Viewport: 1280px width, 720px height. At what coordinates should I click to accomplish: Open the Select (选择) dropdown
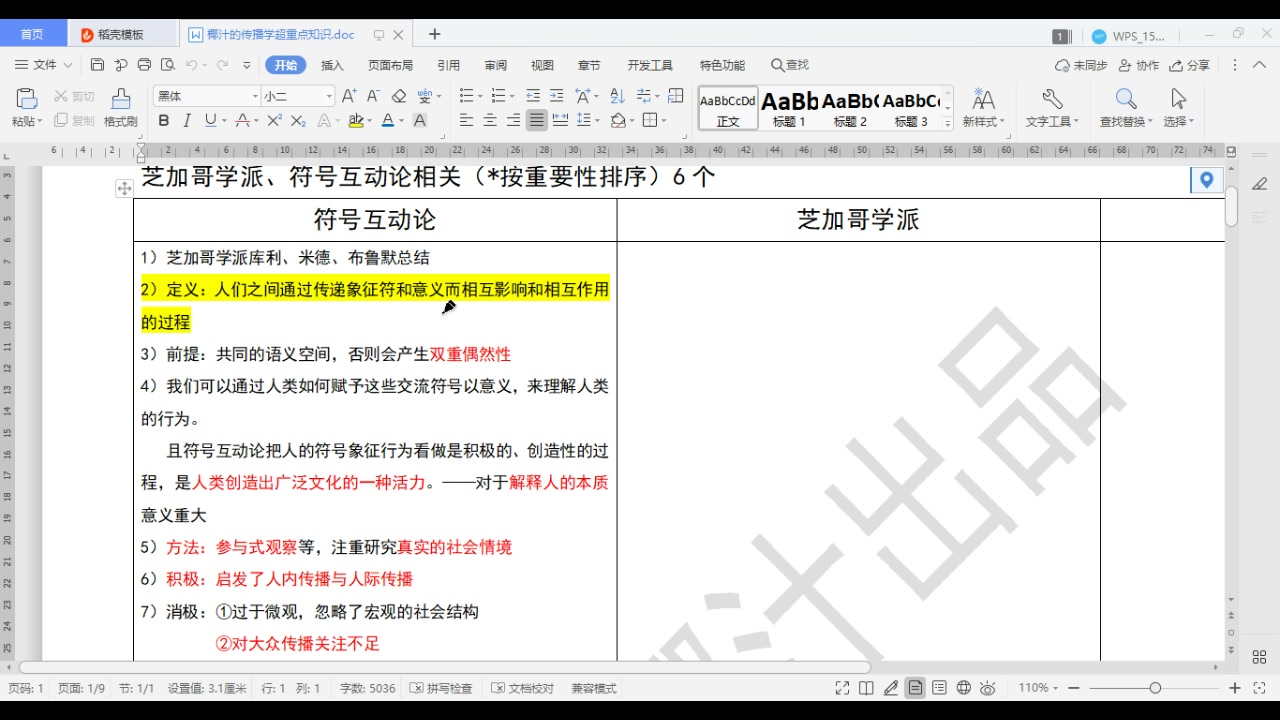pos(1178,122)
